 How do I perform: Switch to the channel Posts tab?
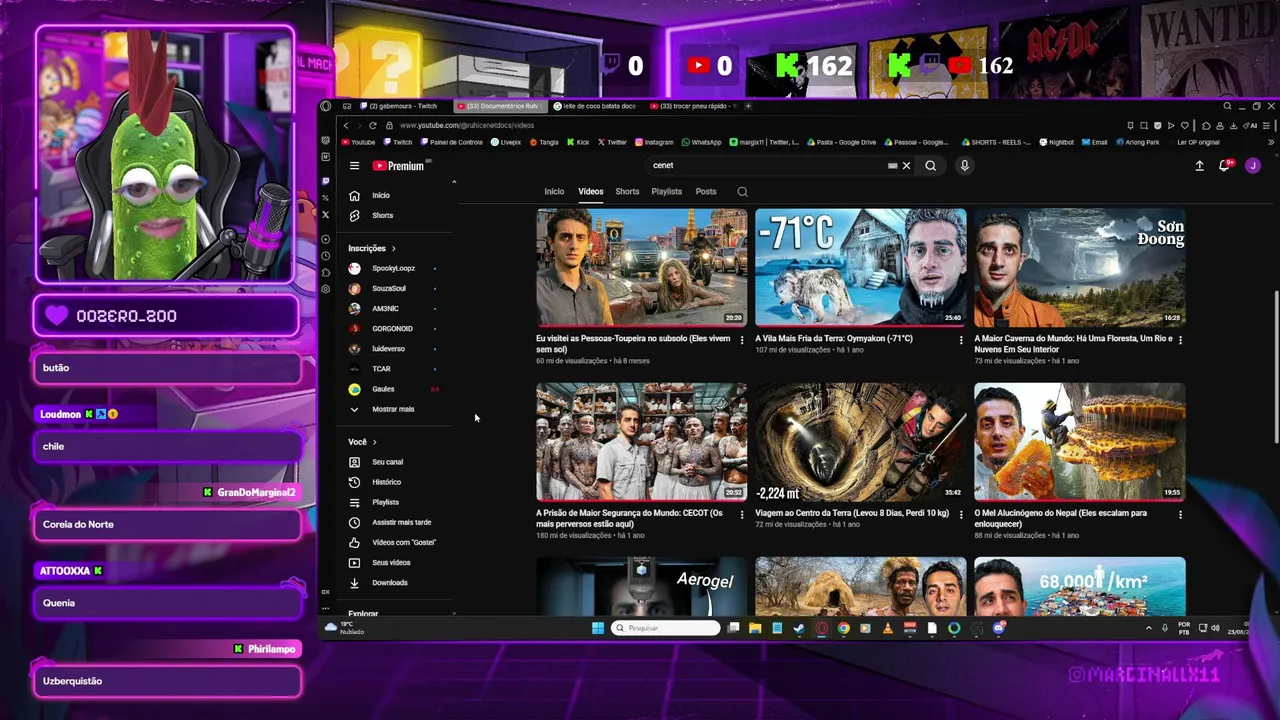[706, 192]
